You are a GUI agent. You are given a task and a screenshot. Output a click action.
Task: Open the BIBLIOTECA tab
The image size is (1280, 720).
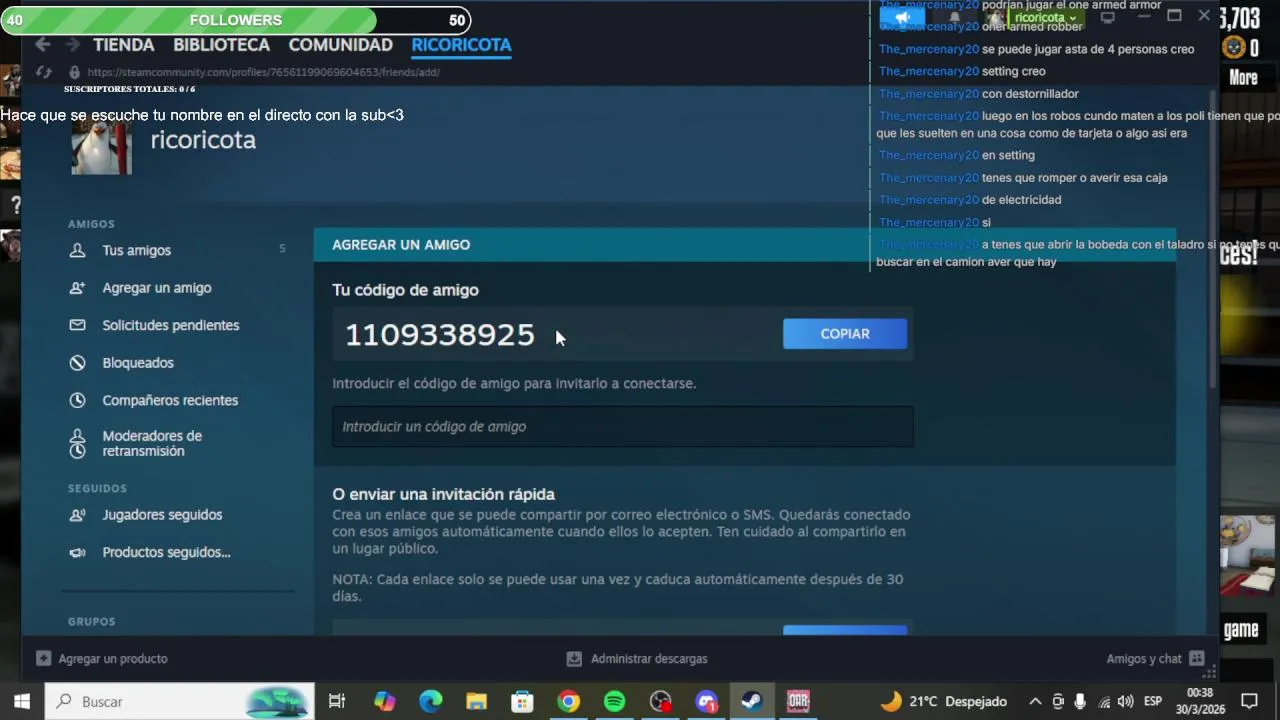click(x=221, y=45)
